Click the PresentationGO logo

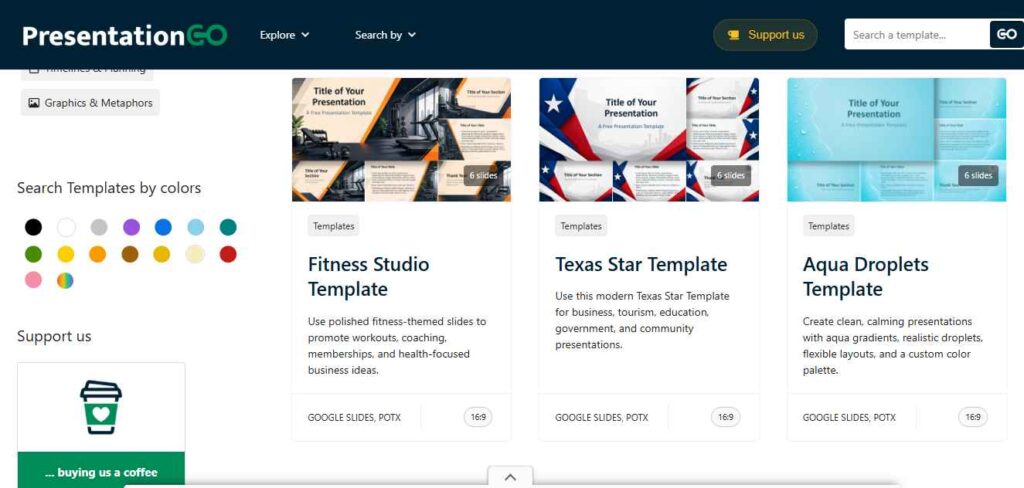coord(125,35)
